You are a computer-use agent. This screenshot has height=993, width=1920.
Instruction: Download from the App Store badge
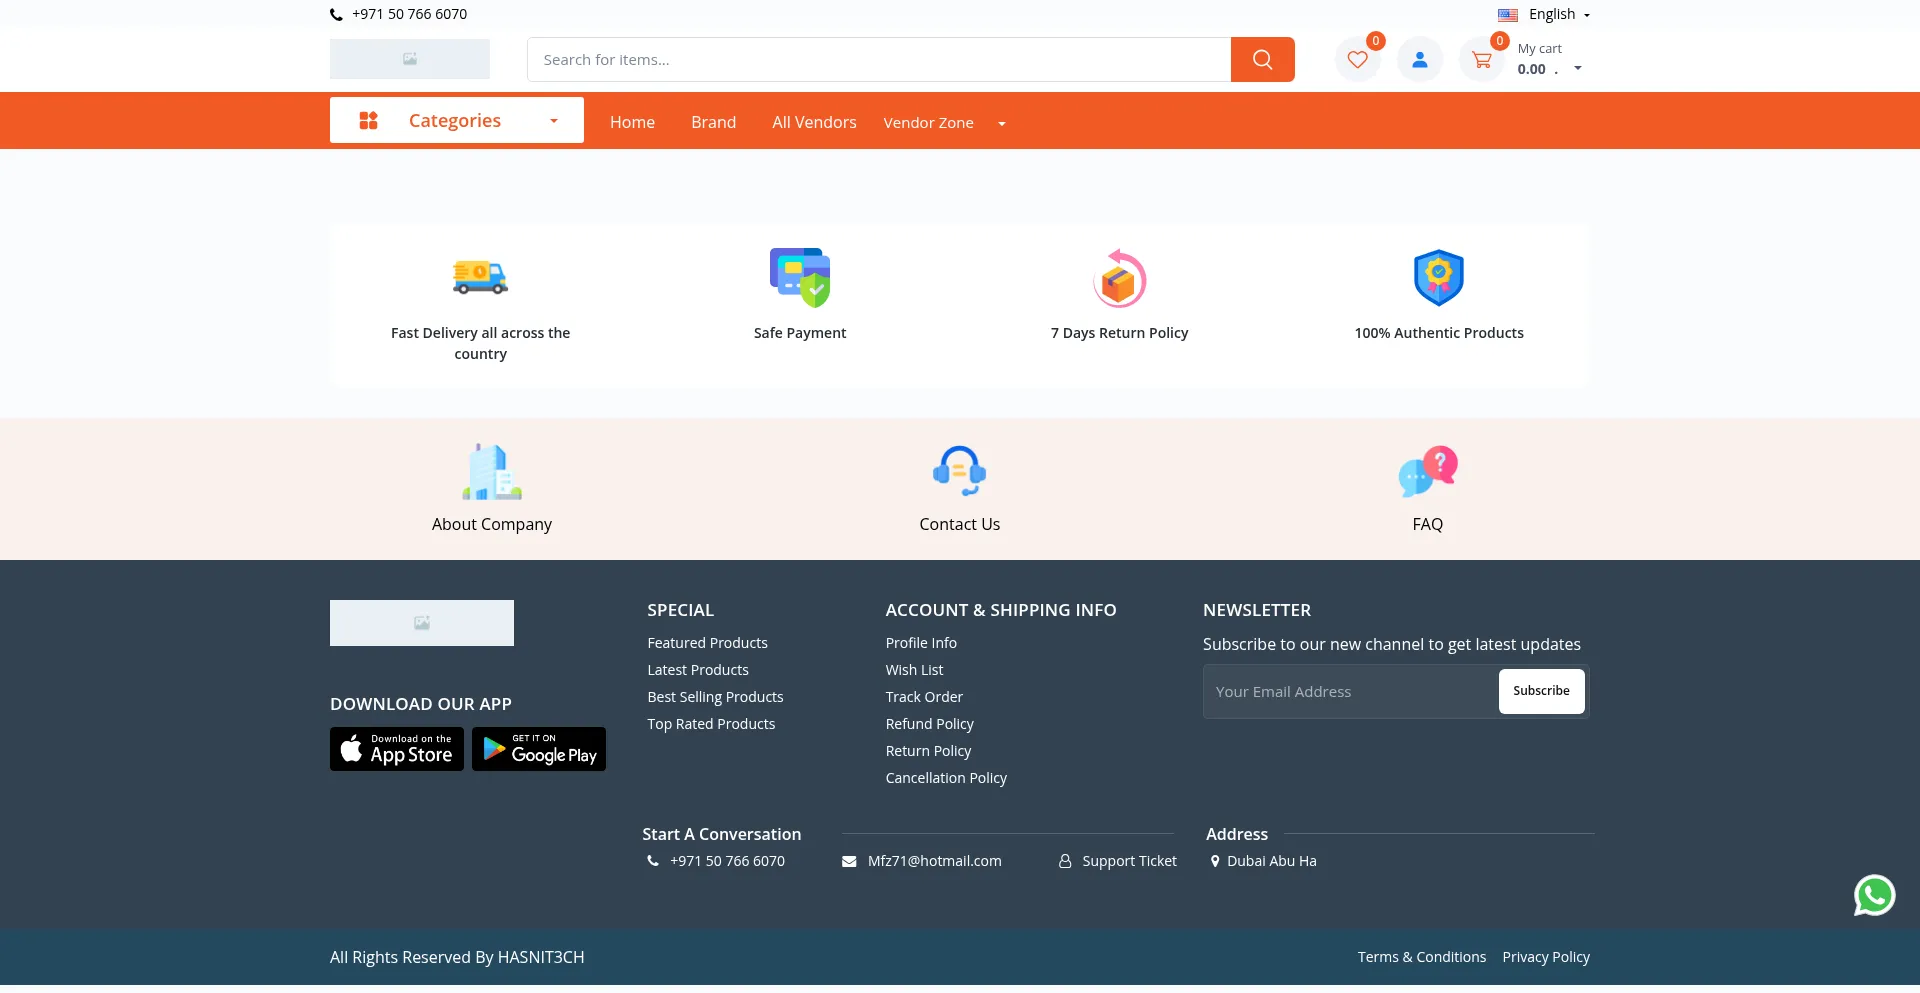(397, 749)
